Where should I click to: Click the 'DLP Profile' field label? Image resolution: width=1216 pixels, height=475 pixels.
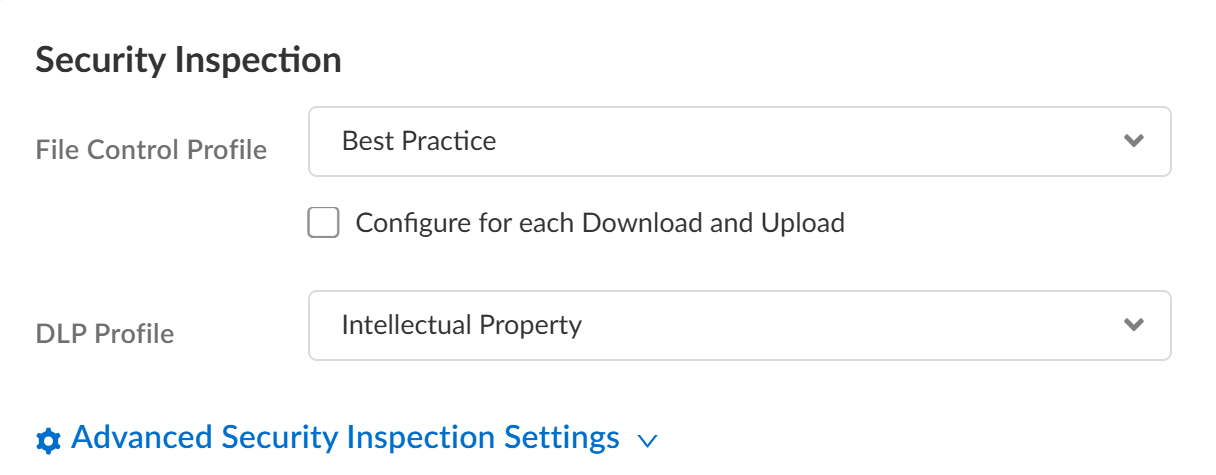(x=104, y=334)
